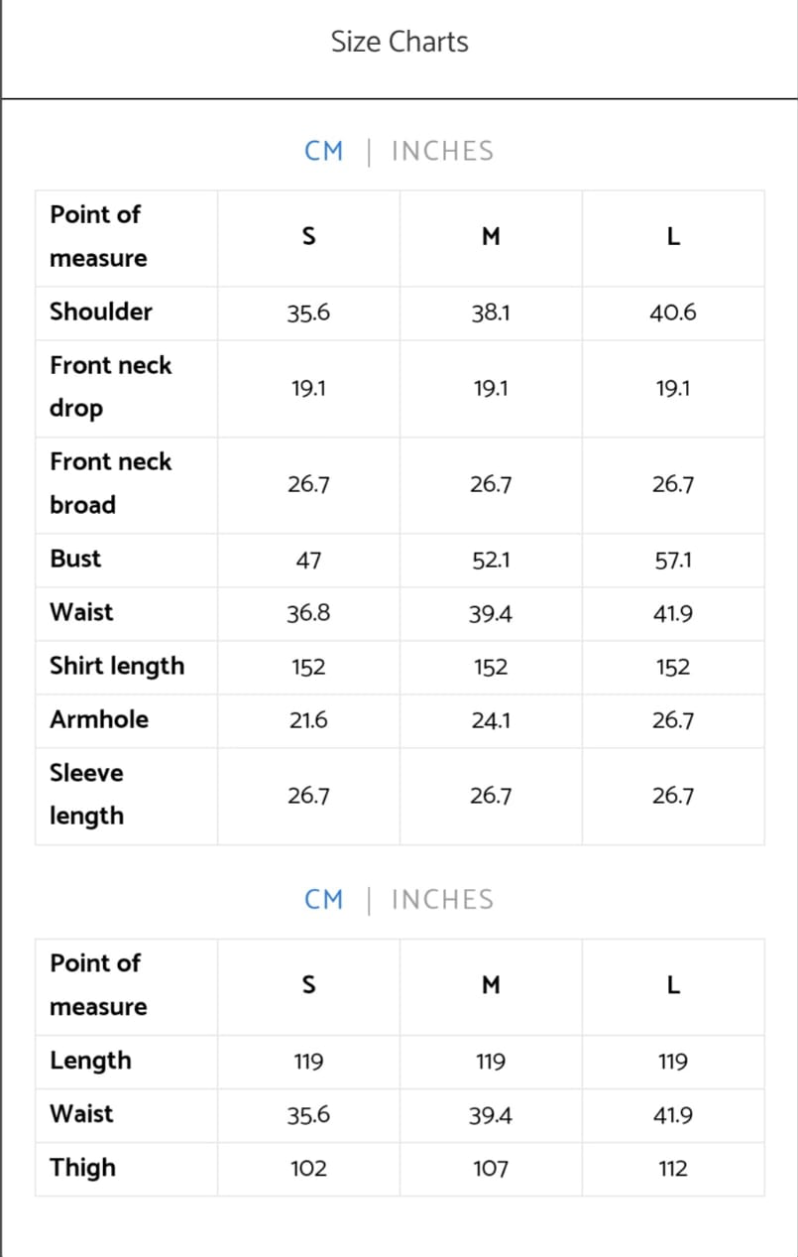This screenshot has width=798, height=1257.
Task: Switch the second size chart to INCHES
Action: (442, 900)
